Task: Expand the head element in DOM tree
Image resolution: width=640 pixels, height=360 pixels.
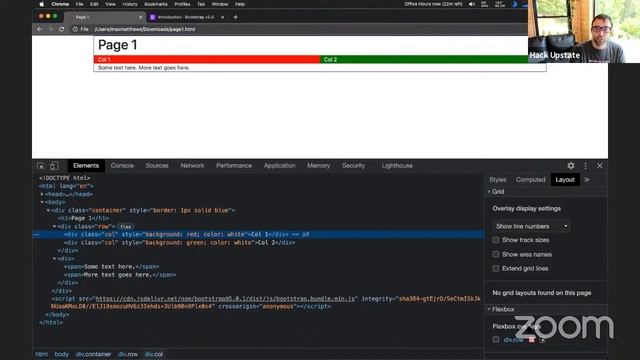Action: click(x=42, y=194)
